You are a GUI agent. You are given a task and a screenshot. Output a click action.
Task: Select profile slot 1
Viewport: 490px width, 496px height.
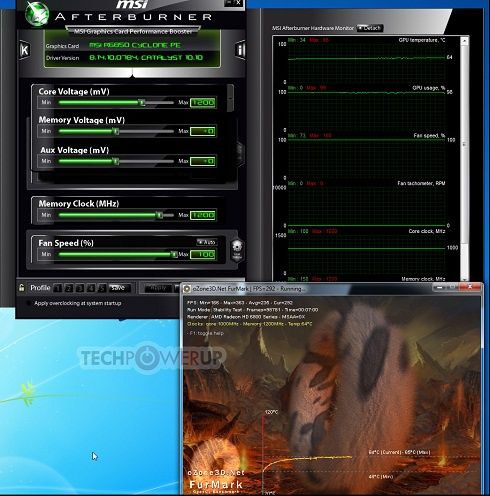pyautogui.click(x=58, y=288)
